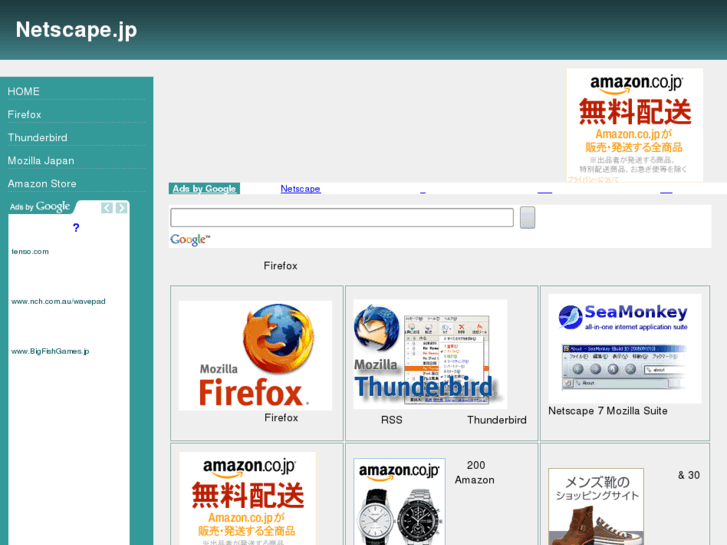Screen dimensions: 727x545
Task: Click the Ads by Google sidebar label
Action: coord(40,206)
